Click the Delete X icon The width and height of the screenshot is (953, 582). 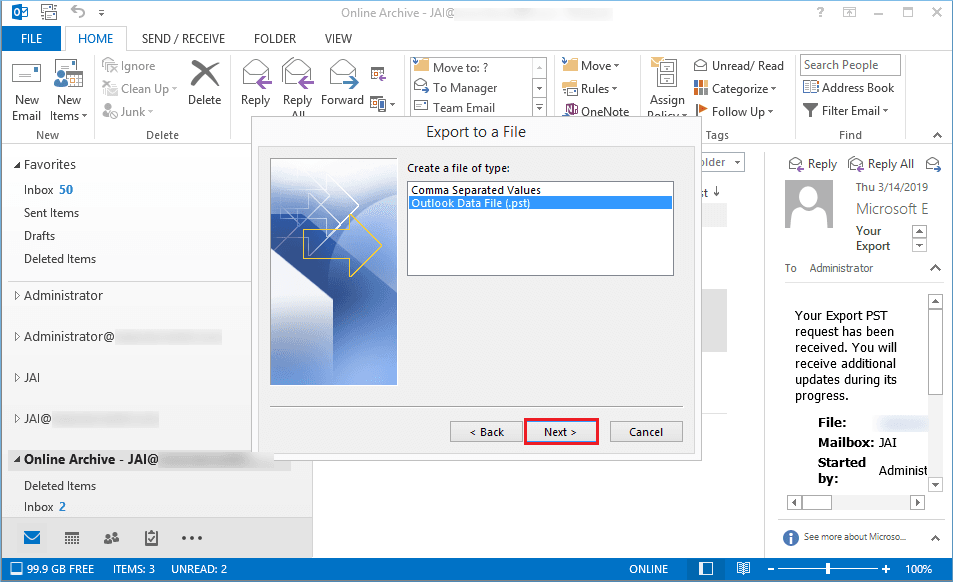point(205,74)
